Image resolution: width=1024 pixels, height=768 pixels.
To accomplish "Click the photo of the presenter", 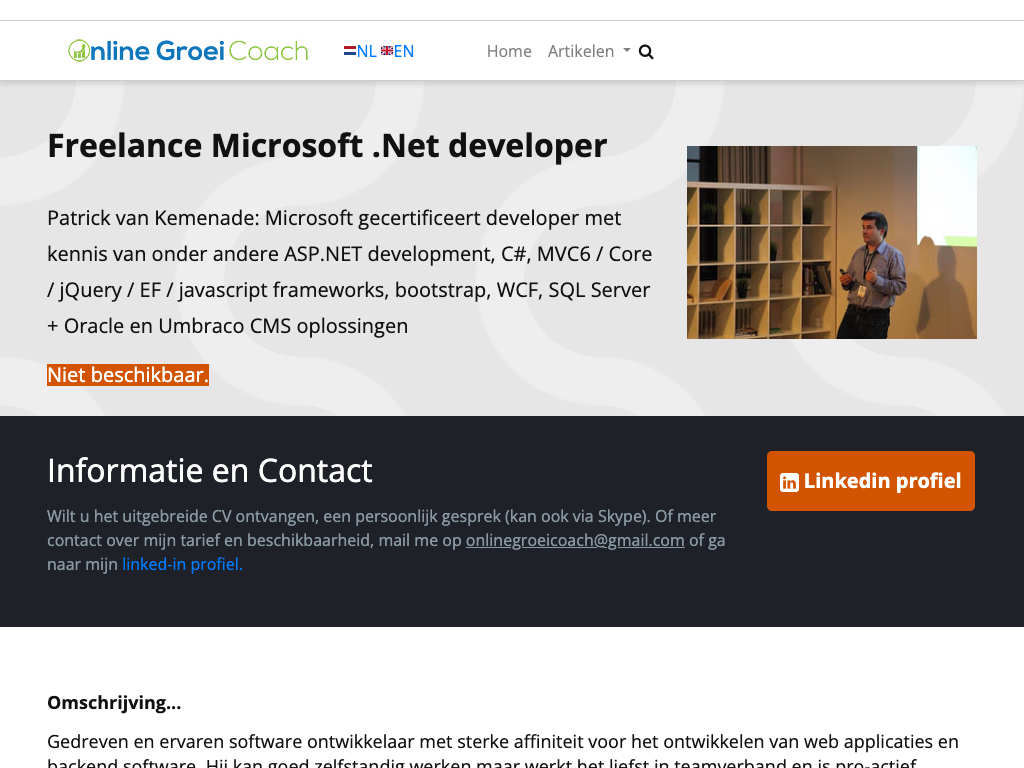I will pyautogui.click(x=831, y=242).
